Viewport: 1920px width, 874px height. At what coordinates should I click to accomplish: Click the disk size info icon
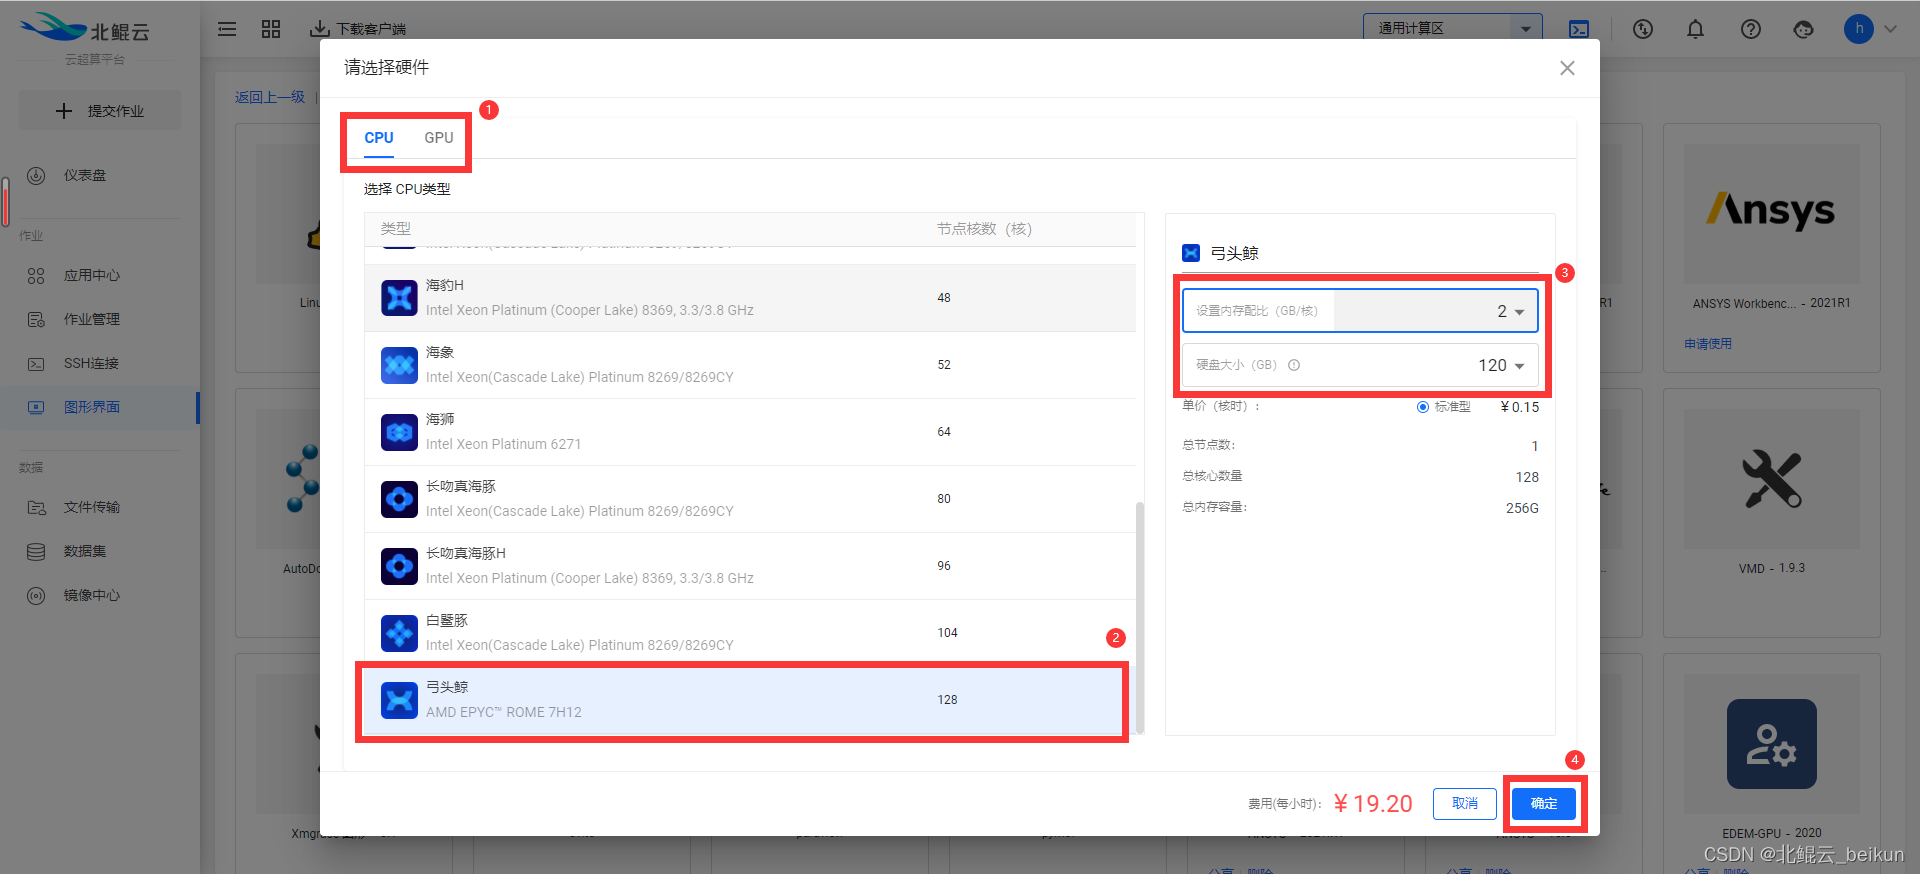tap(1294, 365)
